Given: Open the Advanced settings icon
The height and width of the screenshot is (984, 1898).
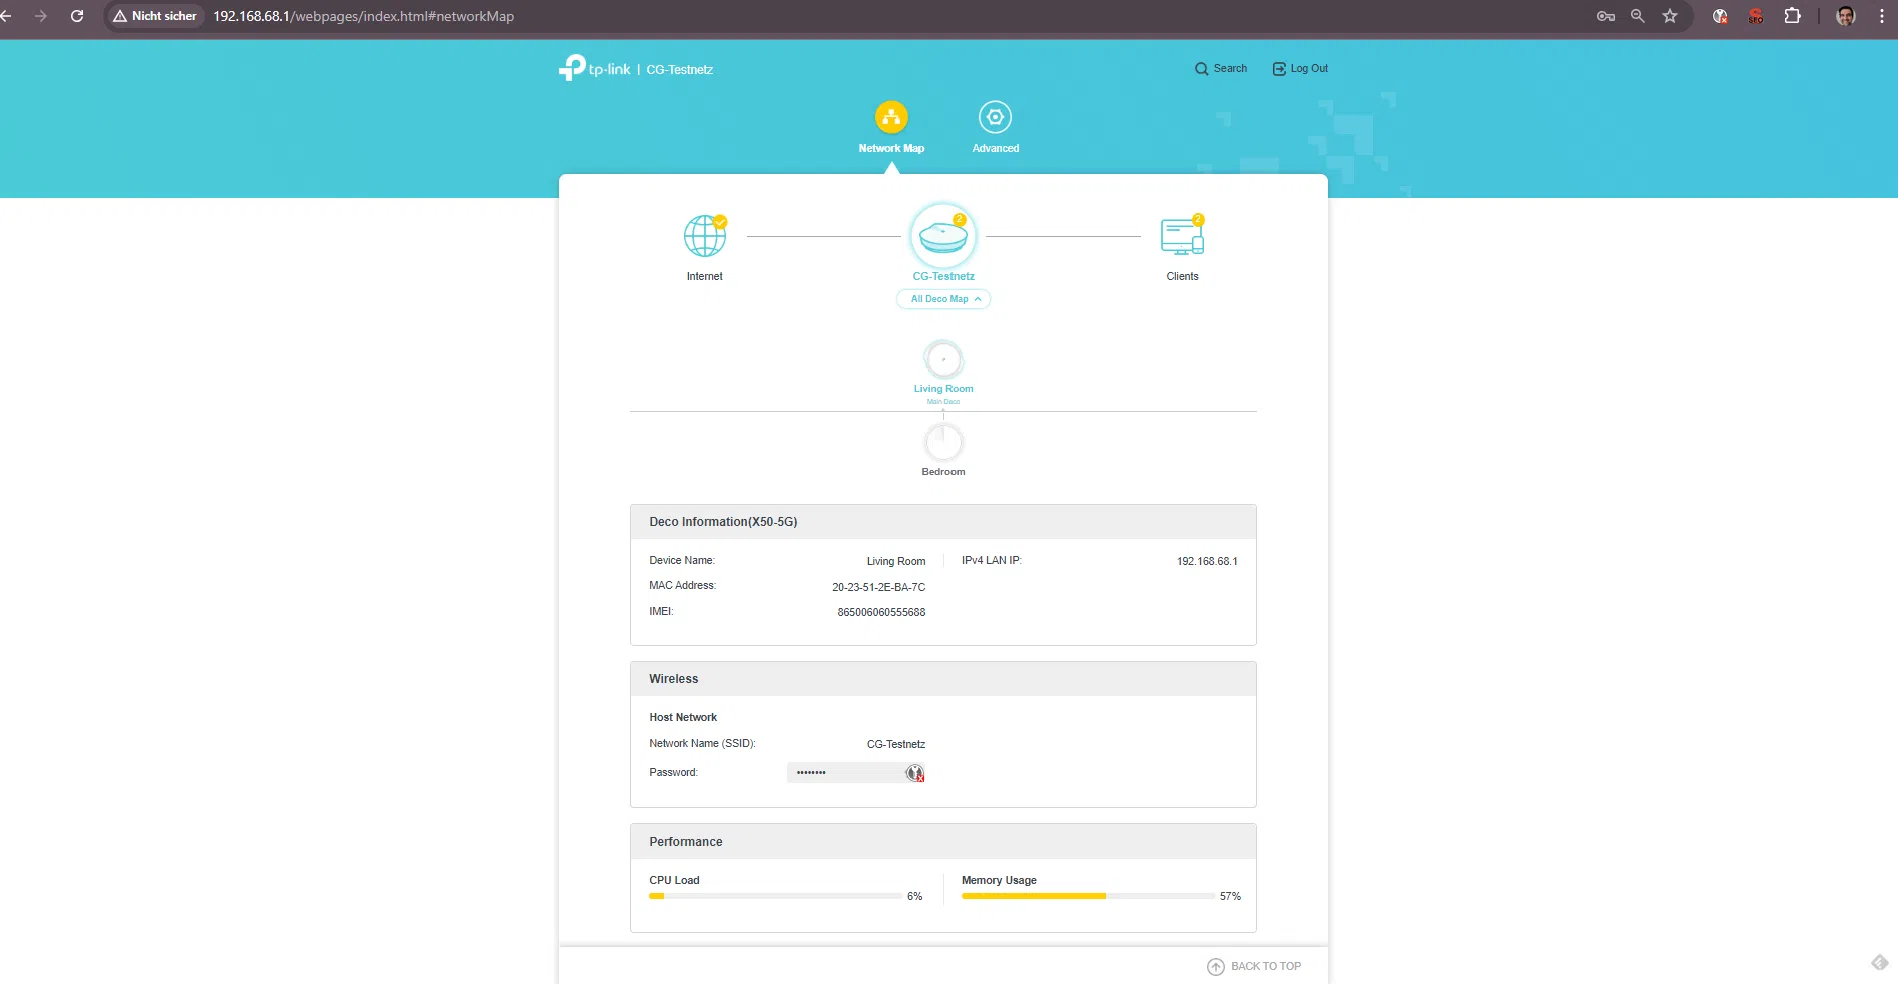Looking at the screenshot, I should coord(995,117).
